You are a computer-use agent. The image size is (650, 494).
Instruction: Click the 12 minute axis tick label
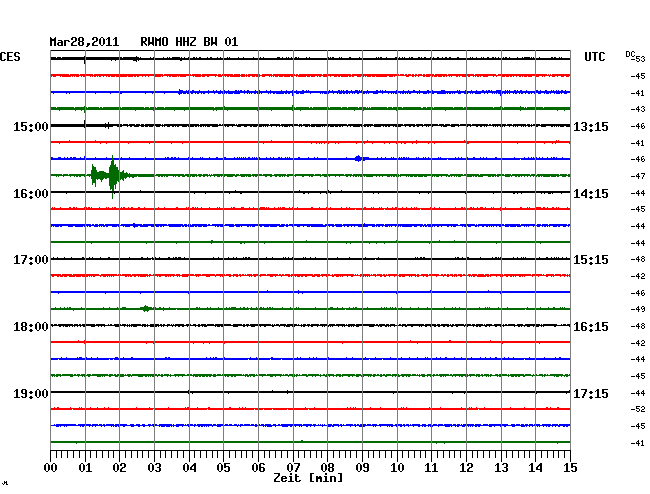[x=466, y=467]
